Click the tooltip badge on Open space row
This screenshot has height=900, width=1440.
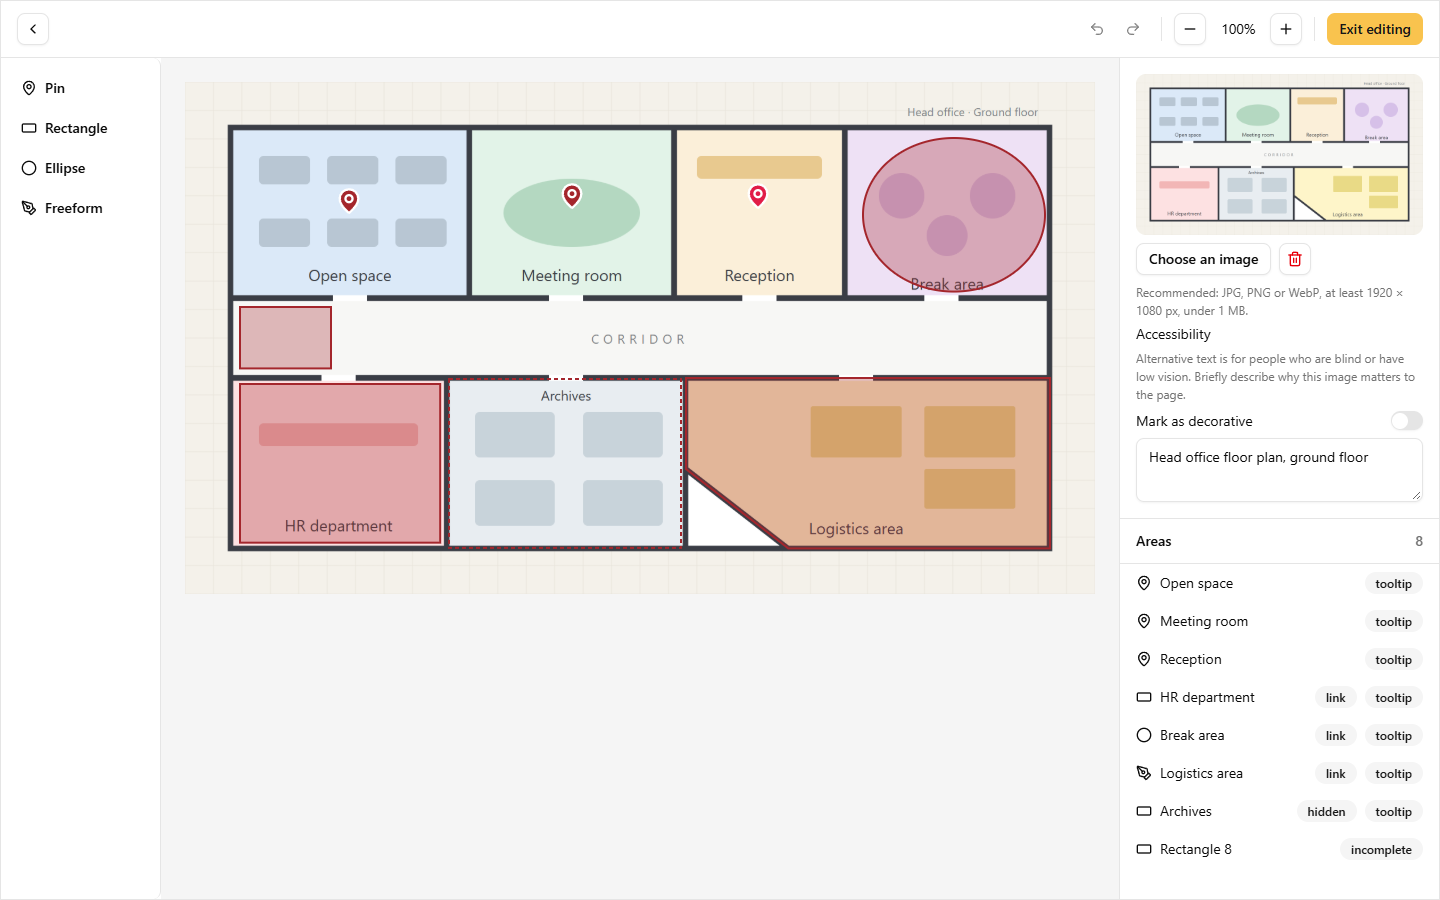point(1393,584)
